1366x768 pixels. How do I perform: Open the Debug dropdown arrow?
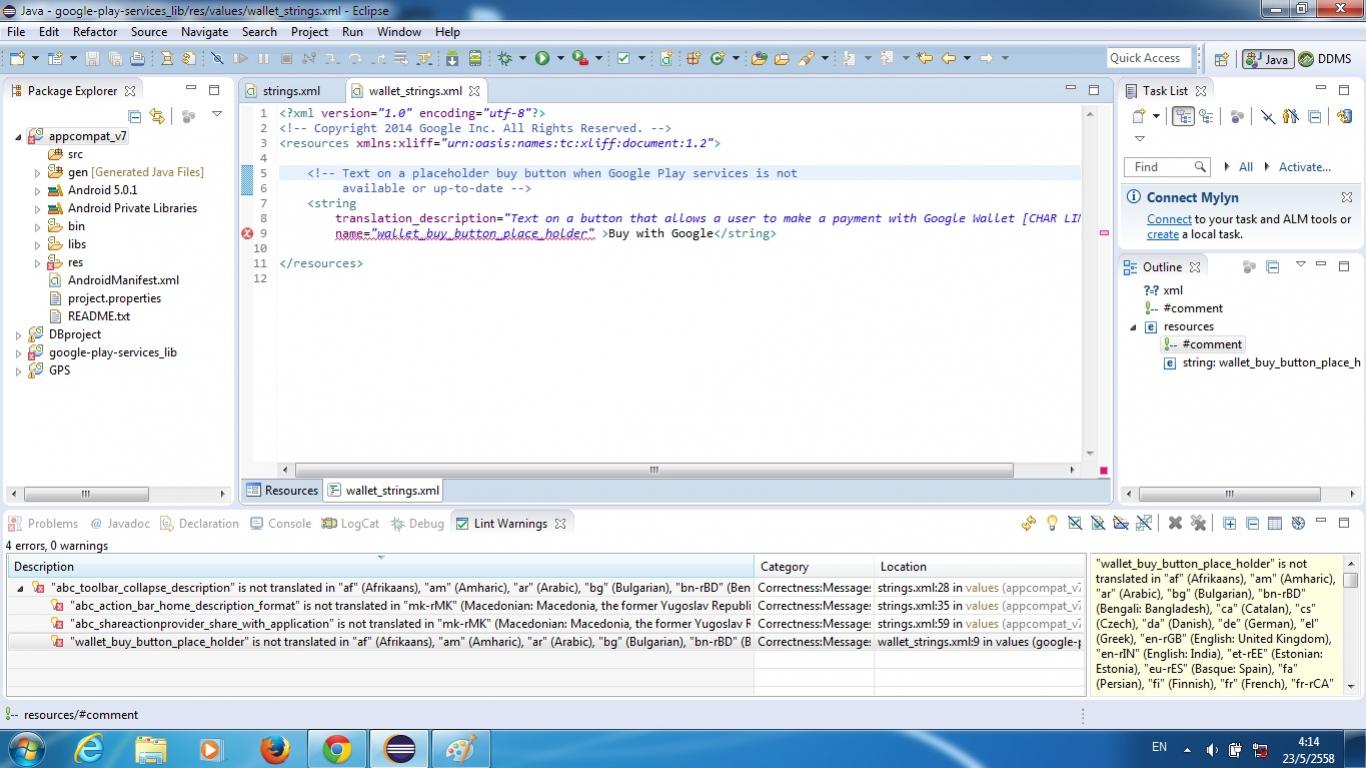[x=521, y=59]
